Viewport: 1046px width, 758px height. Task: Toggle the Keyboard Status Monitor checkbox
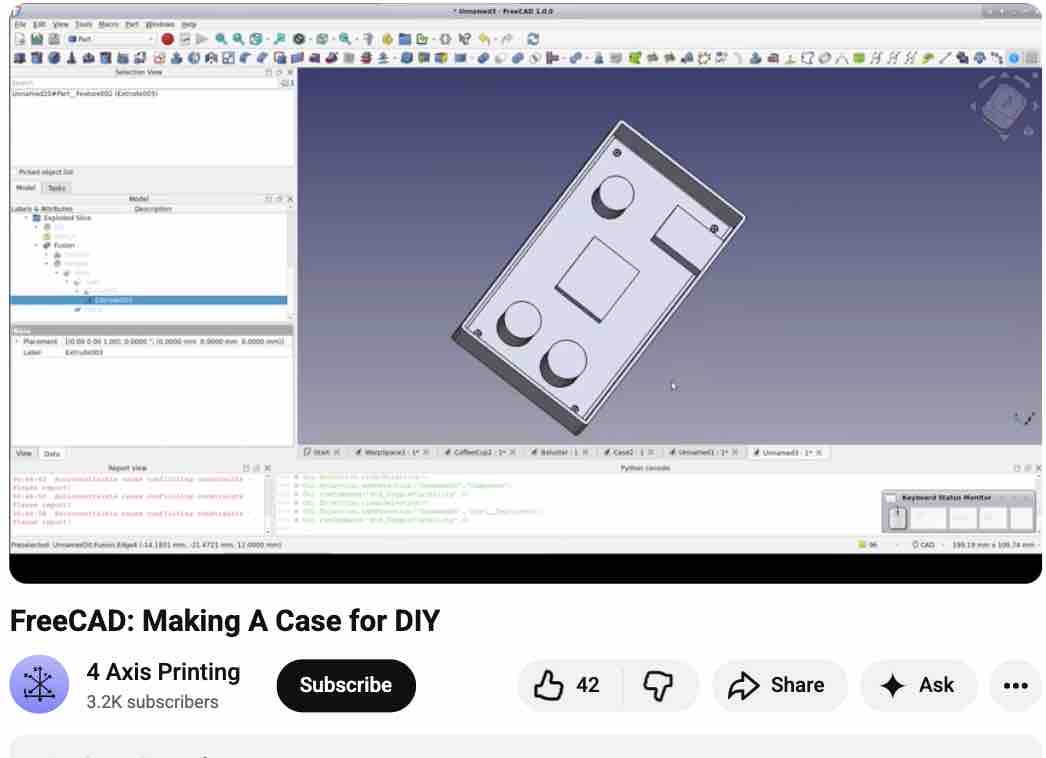tap(891, 498)
